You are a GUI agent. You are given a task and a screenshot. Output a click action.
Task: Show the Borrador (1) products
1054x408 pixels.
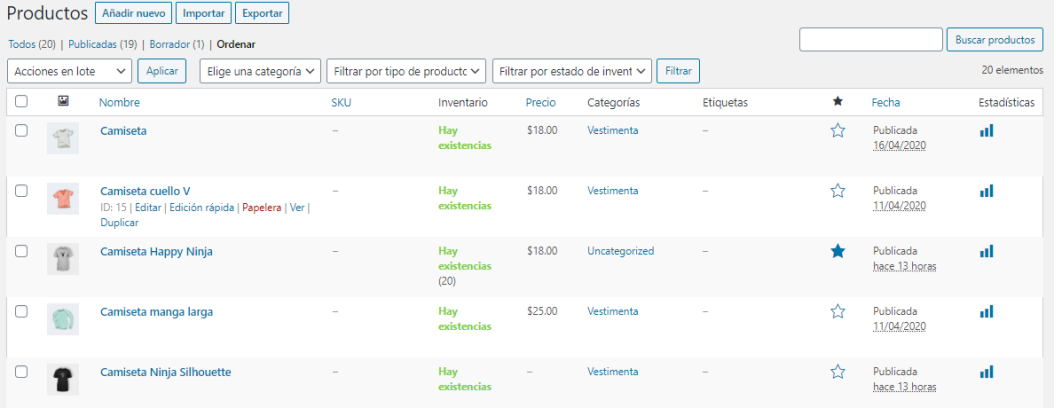tap(177, 44)
